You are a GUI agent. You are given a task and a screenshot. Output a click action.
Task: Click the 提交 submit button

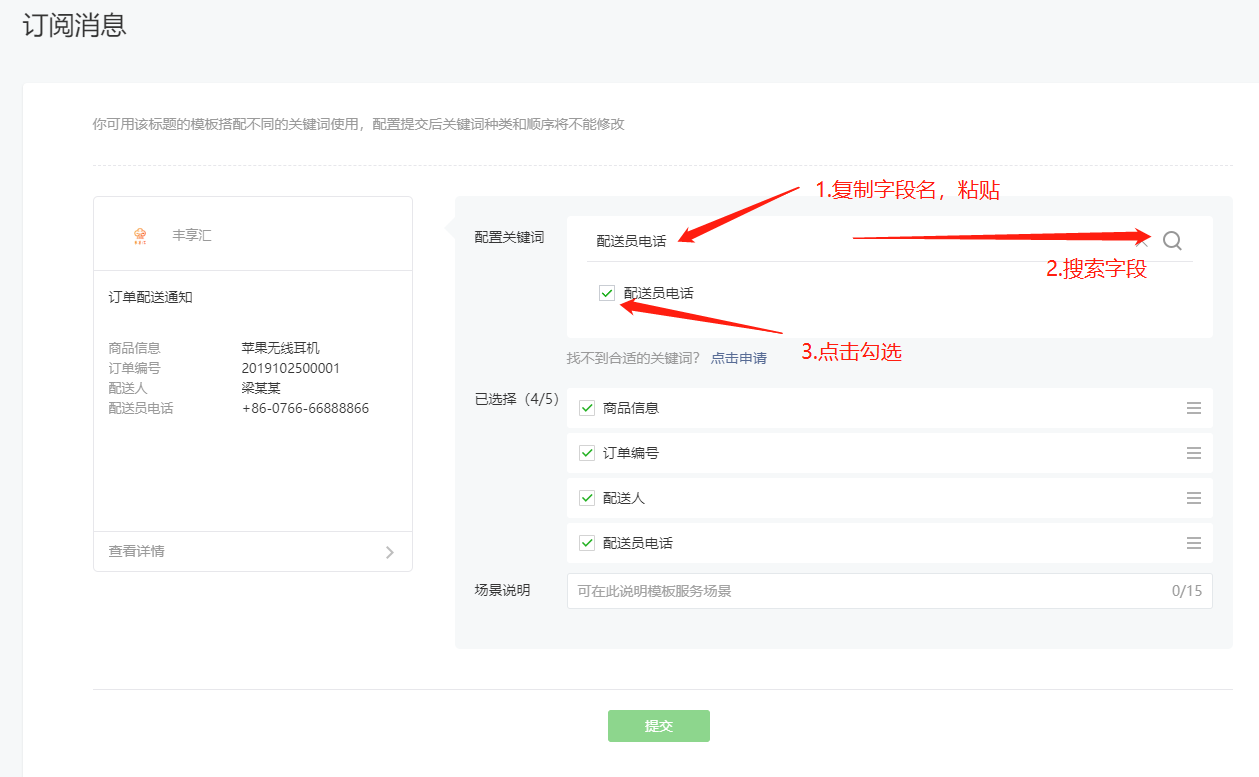[658, 726]
